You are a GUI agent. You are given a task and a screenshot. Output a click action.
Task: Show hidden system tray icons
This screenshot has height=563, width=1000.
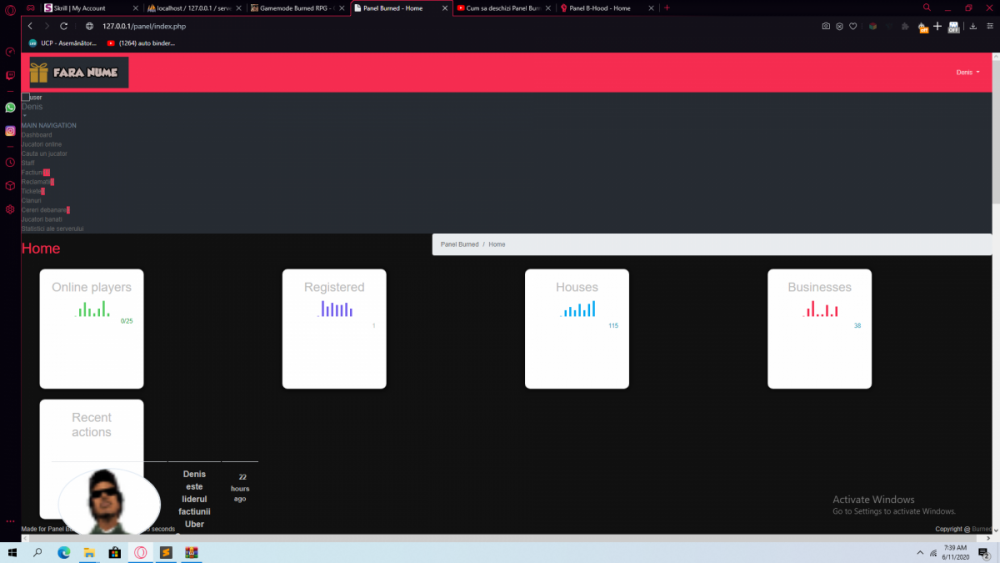click(x=920, y=553)
